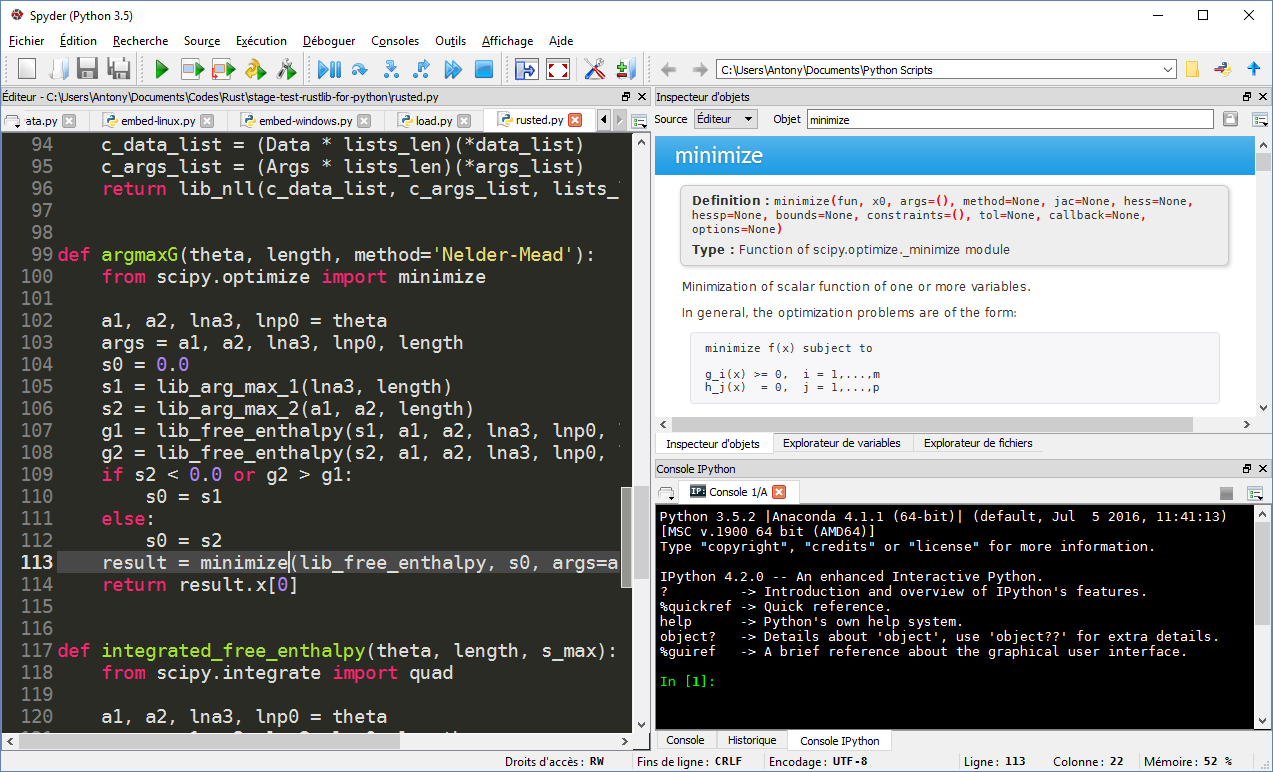Open the IPython console options menu

tap(1255, 492)
